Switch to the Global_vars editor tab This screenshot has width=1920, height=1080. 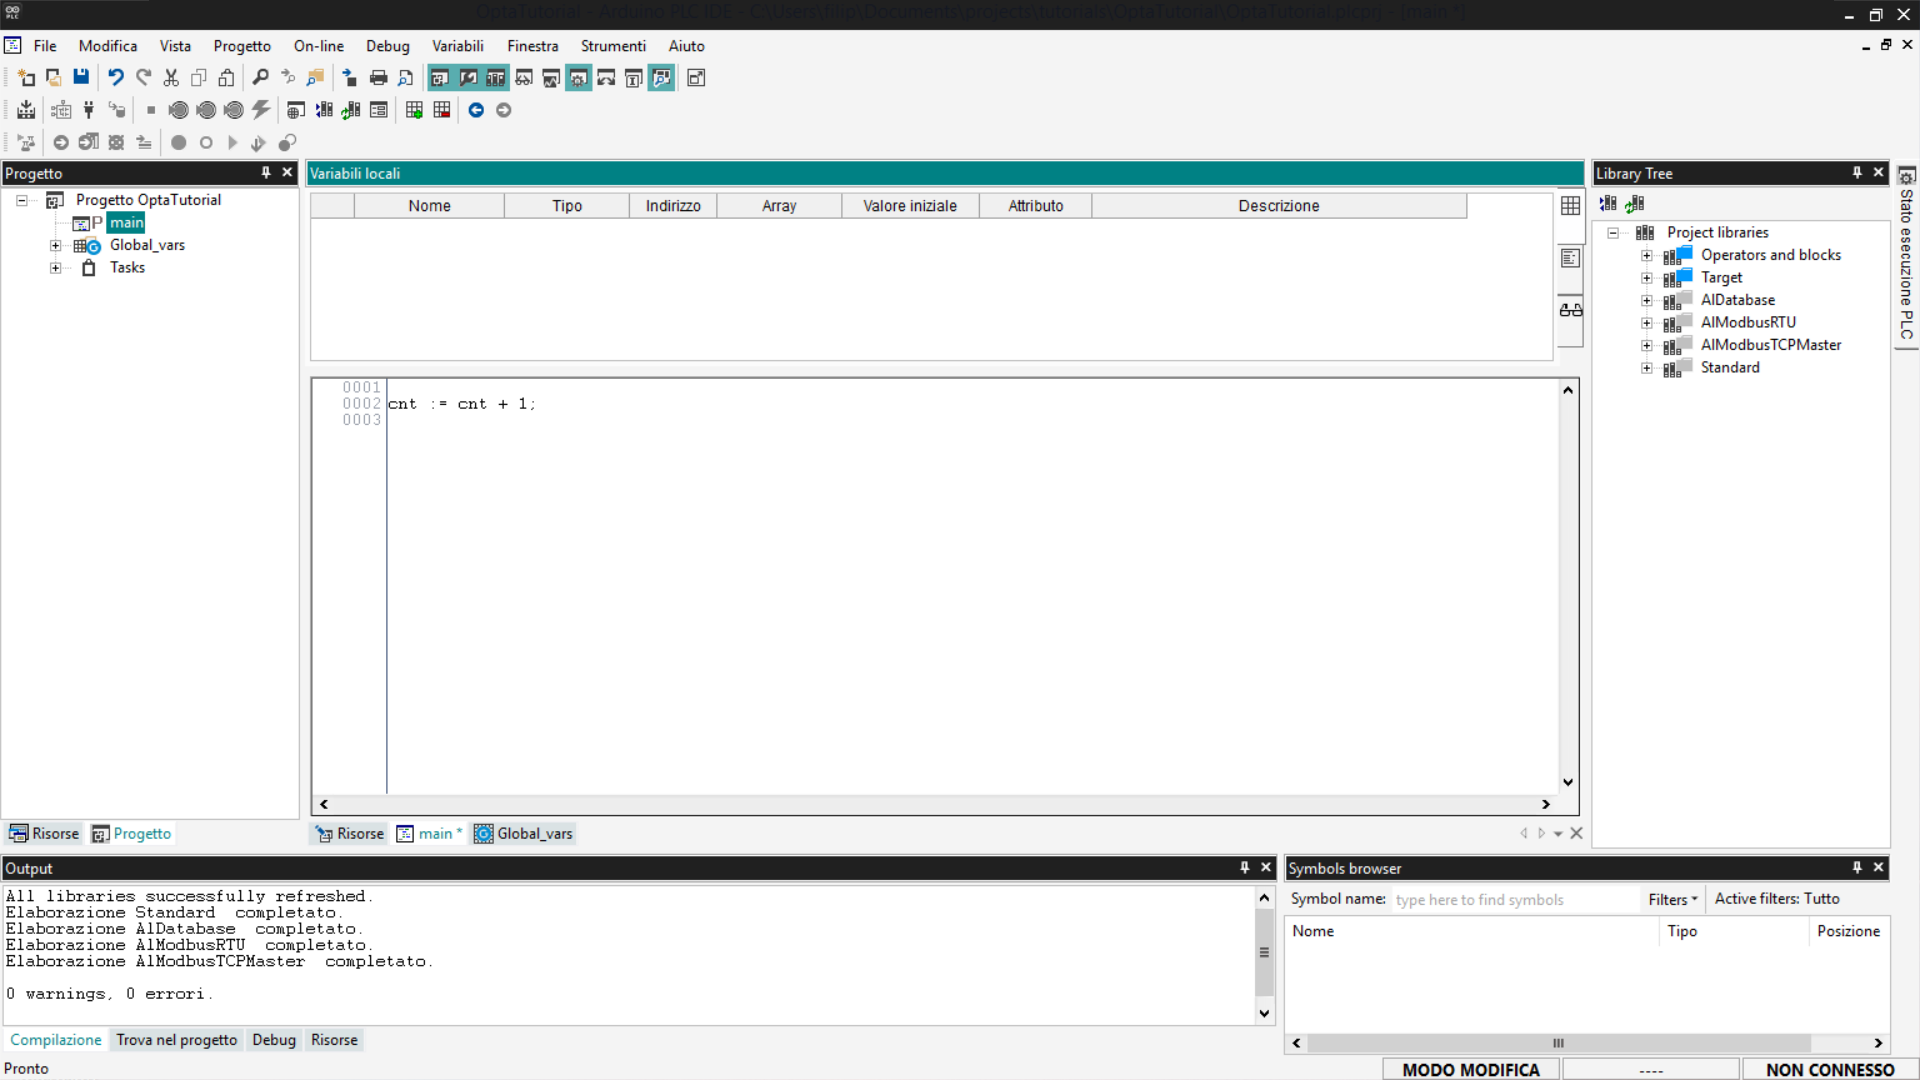pos(524,833)
